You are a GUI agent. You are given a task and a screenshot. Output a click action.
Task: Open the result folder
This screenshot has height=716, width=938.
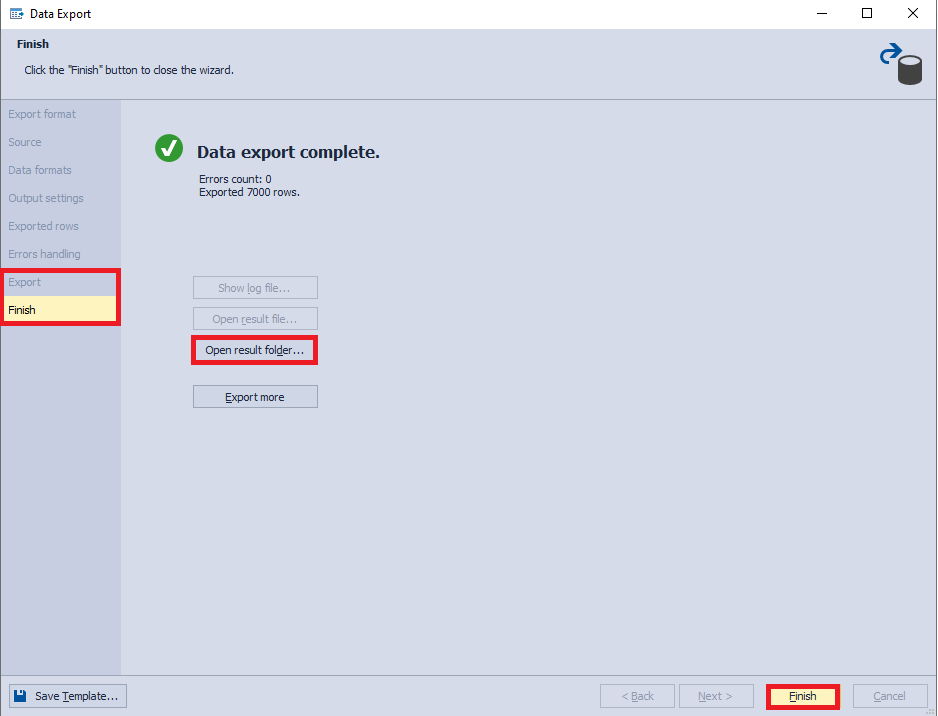point(255,350)
